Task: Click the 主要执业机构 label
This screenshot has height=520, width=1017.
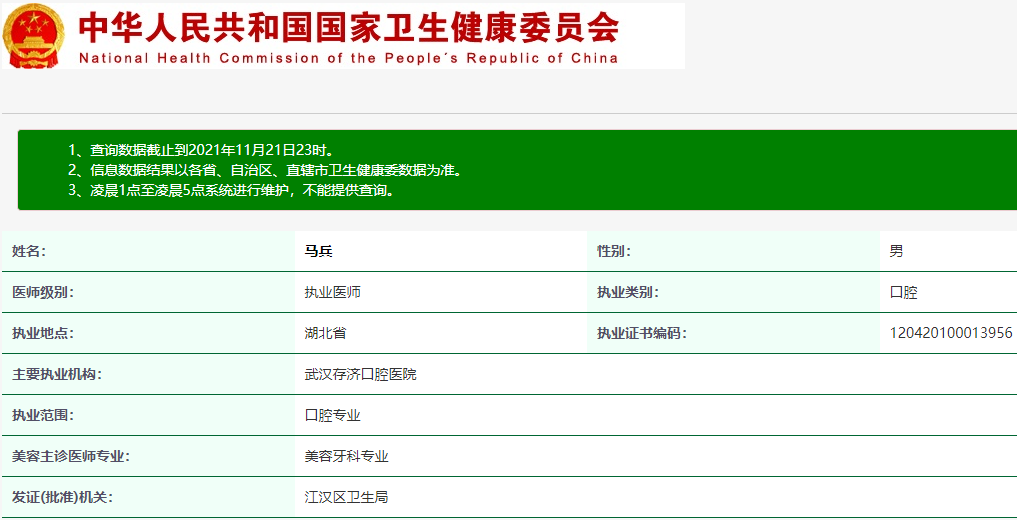Action: coord(57,374)
